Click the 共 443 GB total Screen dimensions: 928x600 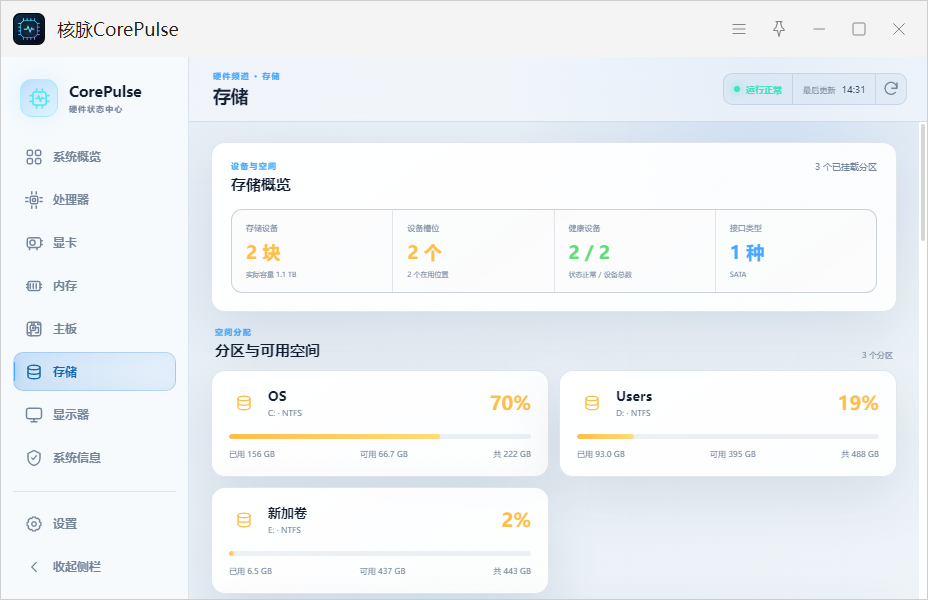tap(512, 572)
